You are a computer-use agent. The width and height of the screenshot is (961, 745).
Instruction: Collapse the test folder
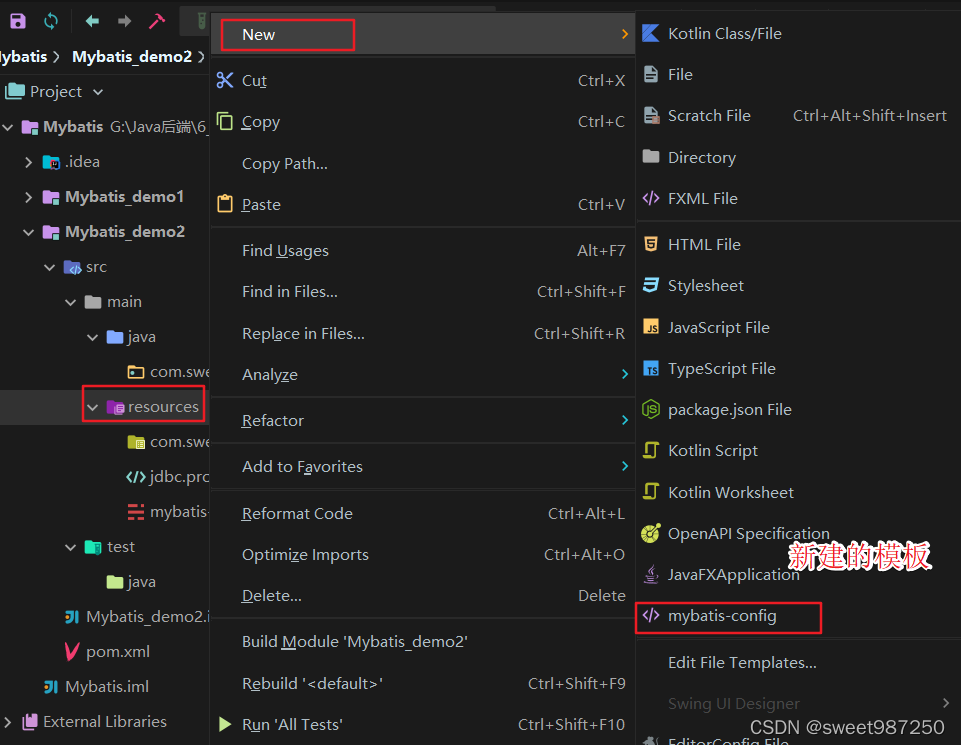pos(71,547)
